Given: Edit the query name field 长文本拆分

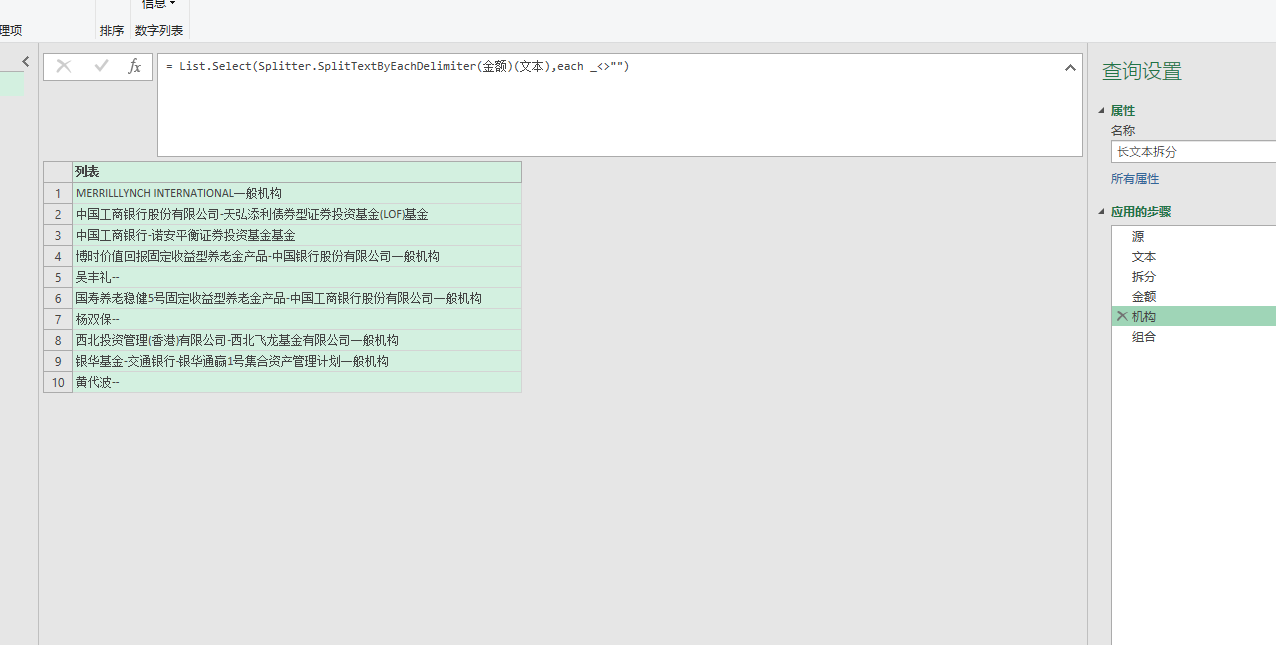Looking at the screenshot, I should (1193, 152).
